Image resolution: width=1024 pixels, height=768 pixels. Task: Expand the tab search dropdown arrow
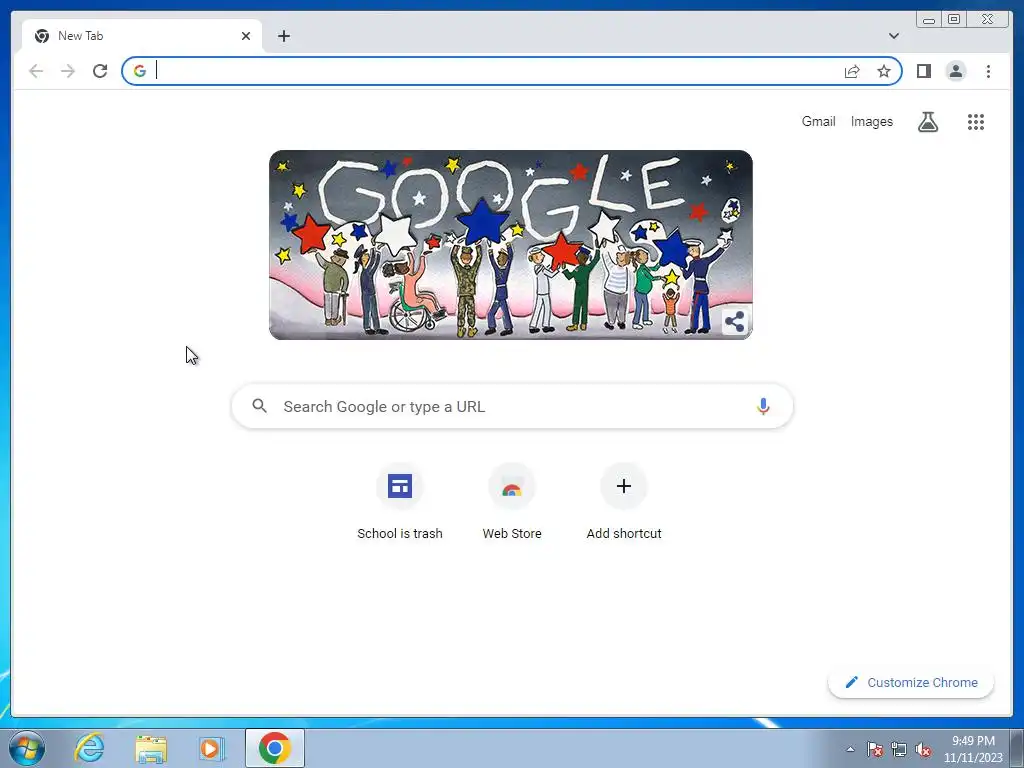(x=894, y=36)
